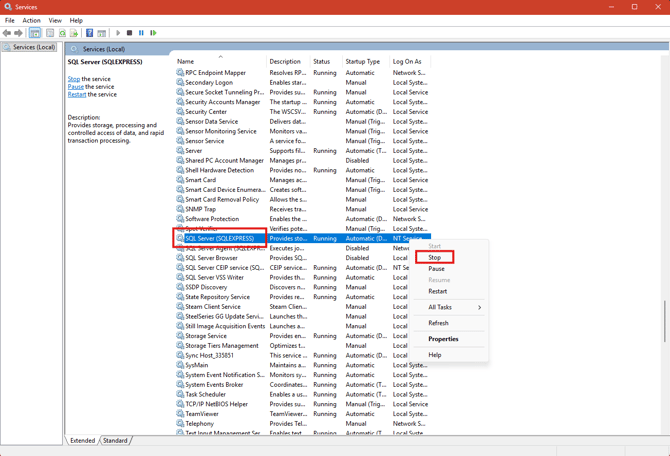
Task: Switch to the Standard tab
Action: click(116, 440)
